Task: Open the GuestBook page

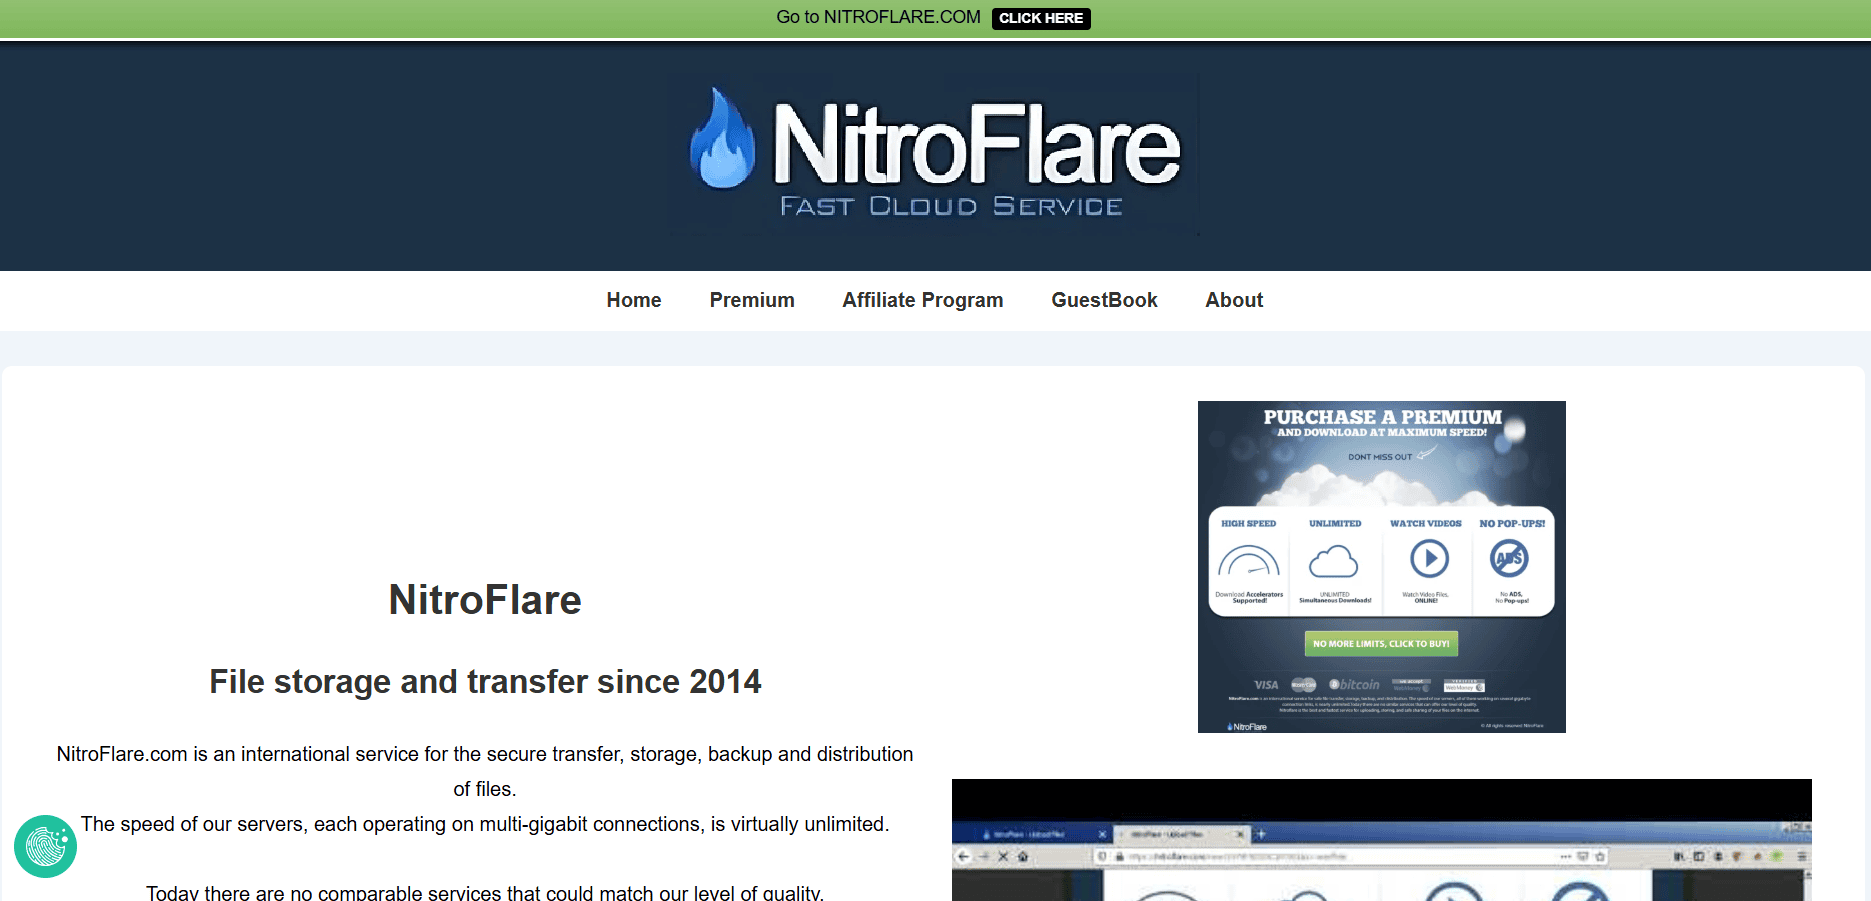Action: pos(1104,300)
